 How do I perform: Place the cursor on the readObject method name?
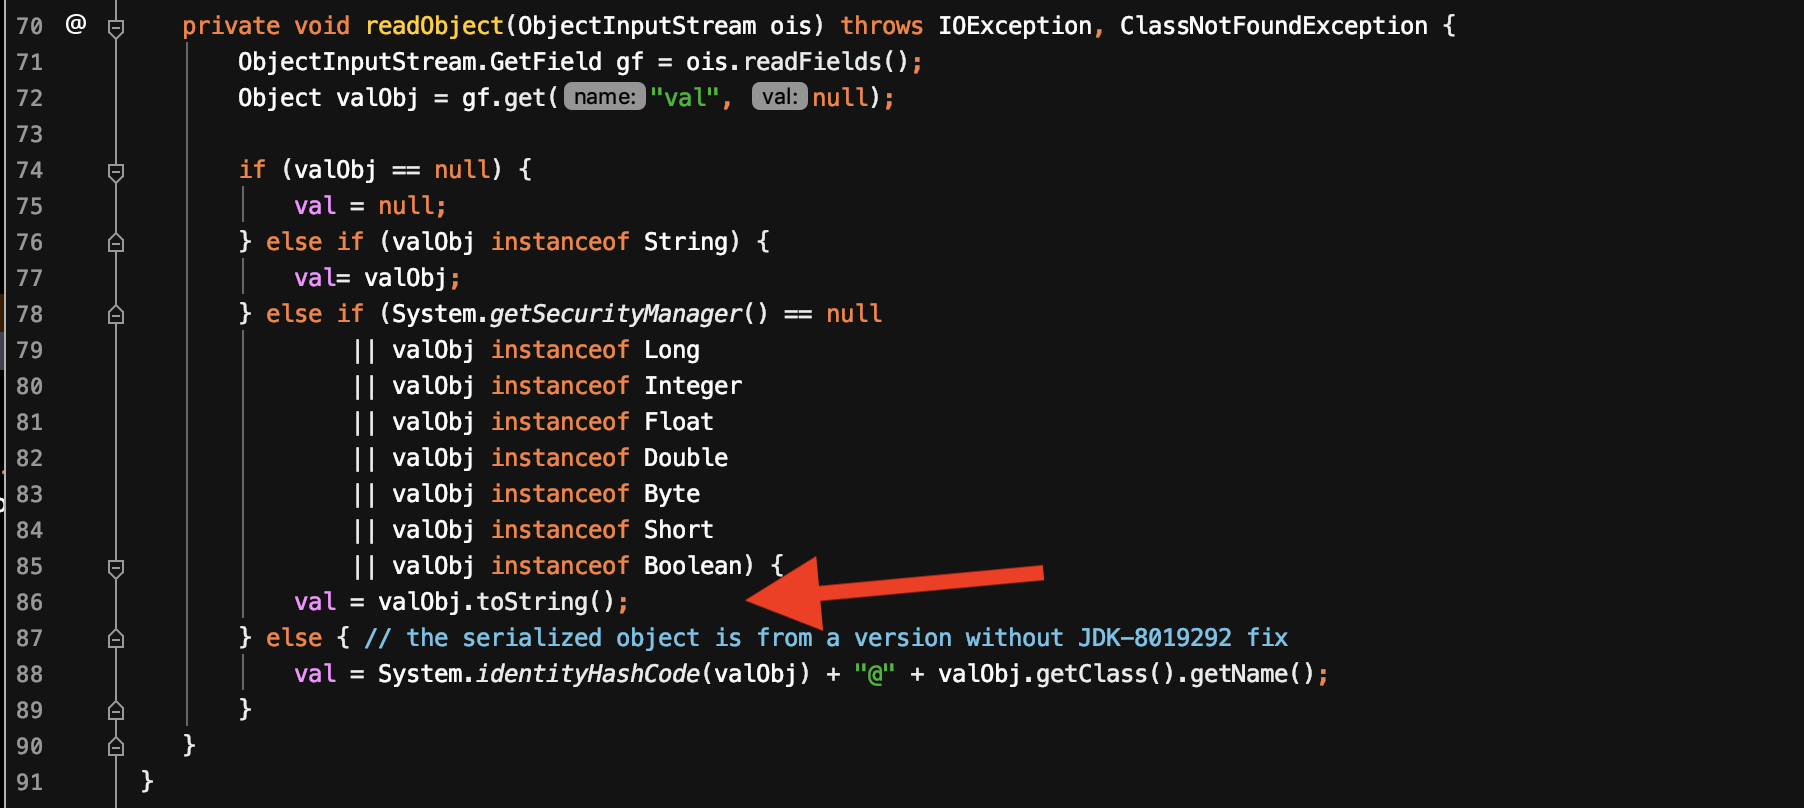434,26
